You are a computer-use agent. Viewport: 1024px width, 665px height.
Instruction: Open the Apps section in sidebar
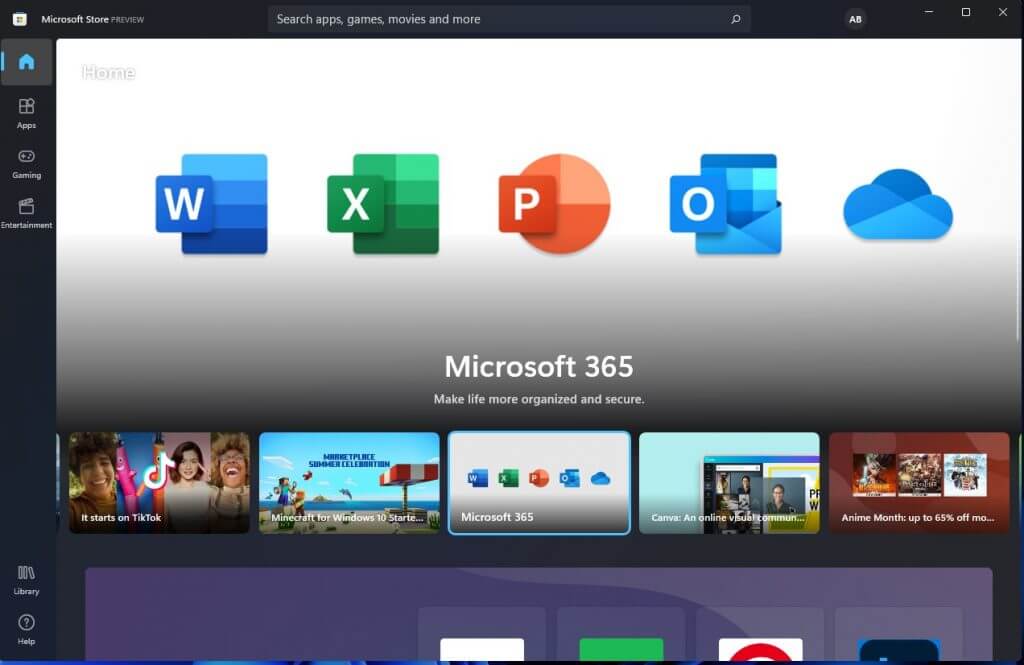point(26,113)
